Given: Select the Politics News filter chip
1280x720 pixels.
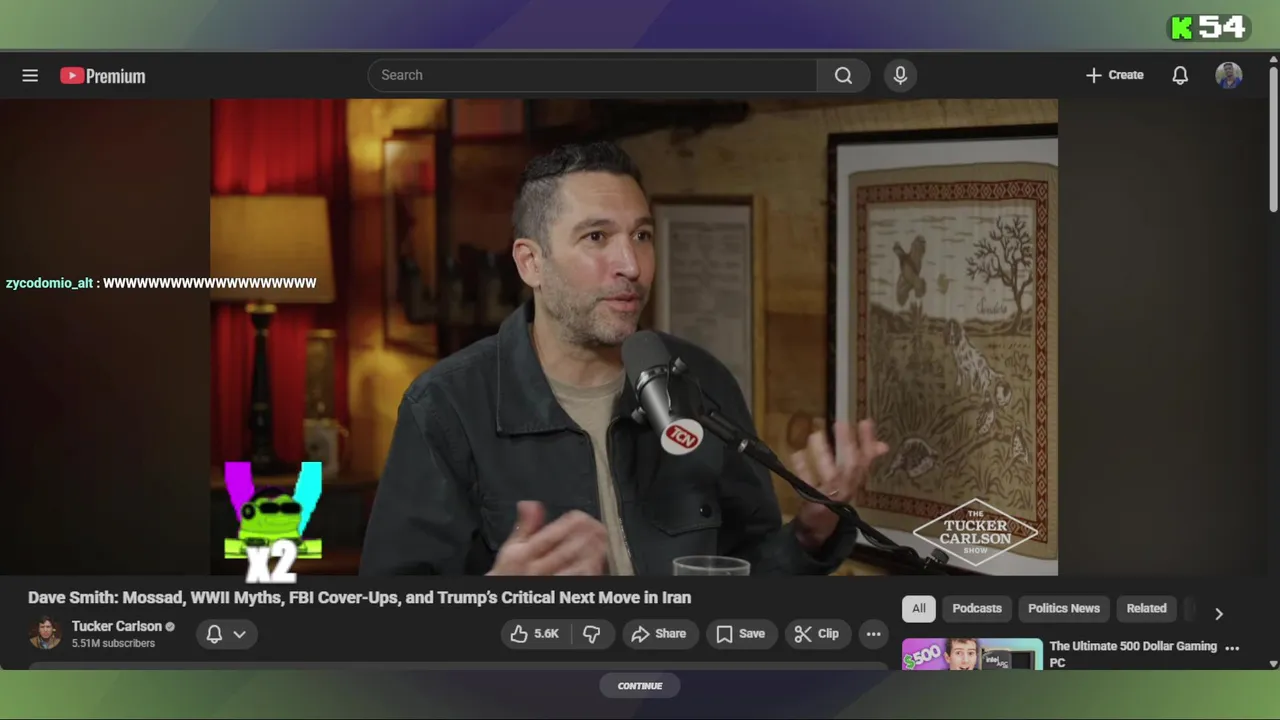Looking at the screenshot, I should (x=1064, y=608).
